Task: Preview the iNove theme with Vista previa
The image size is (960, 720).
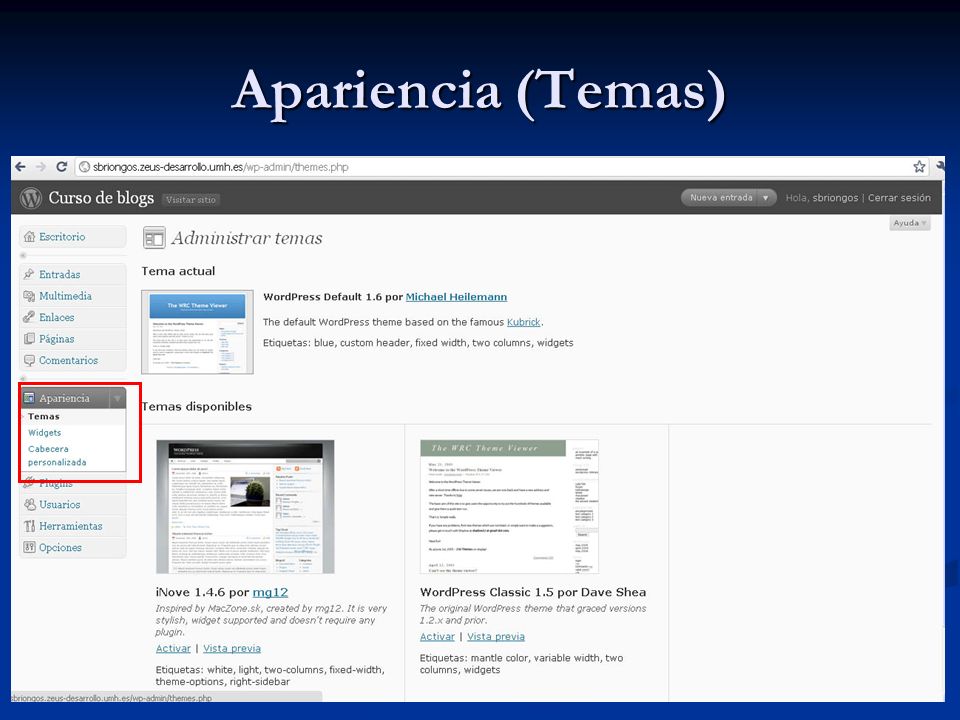Action: click(232, 648)
